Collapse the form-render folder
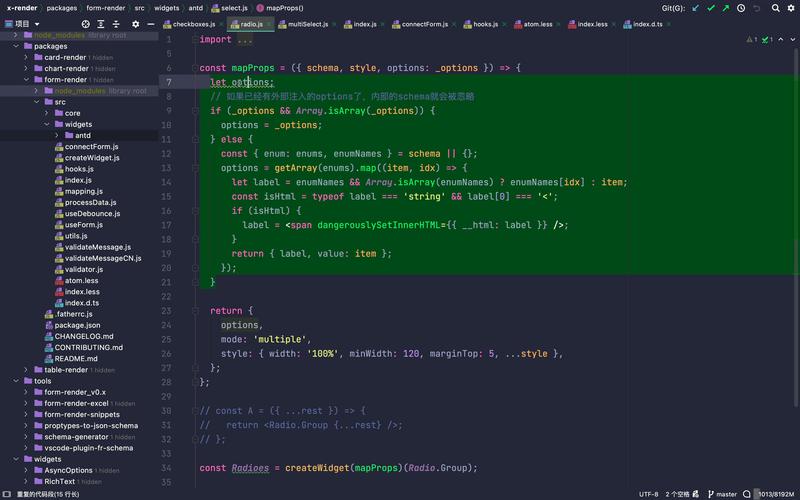 click(x=26, y=80)
